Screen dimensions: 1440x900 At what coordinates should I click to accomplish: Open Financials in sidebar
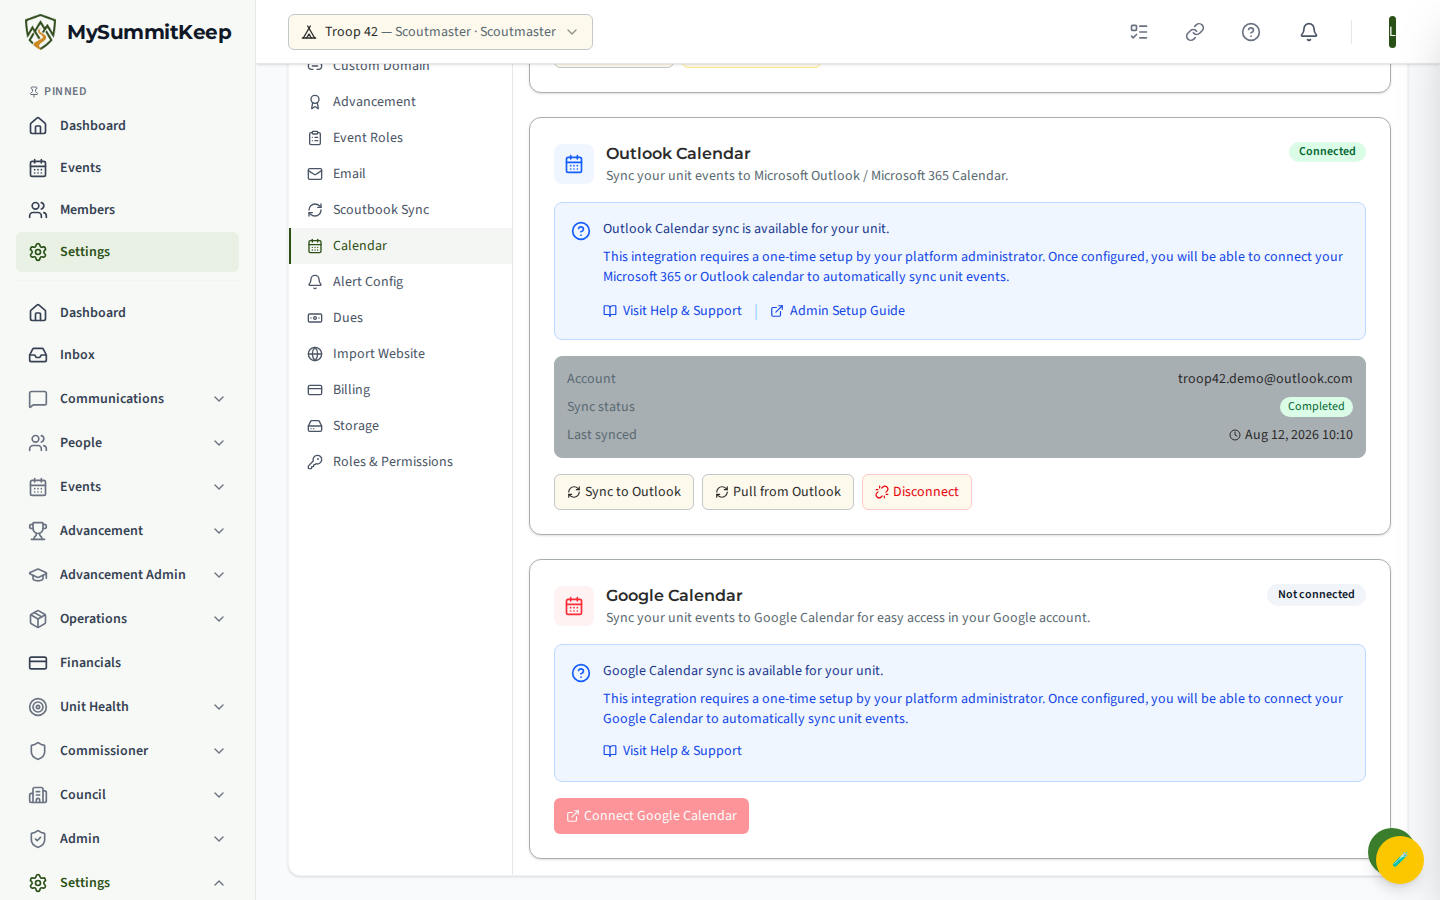(127, 663)
